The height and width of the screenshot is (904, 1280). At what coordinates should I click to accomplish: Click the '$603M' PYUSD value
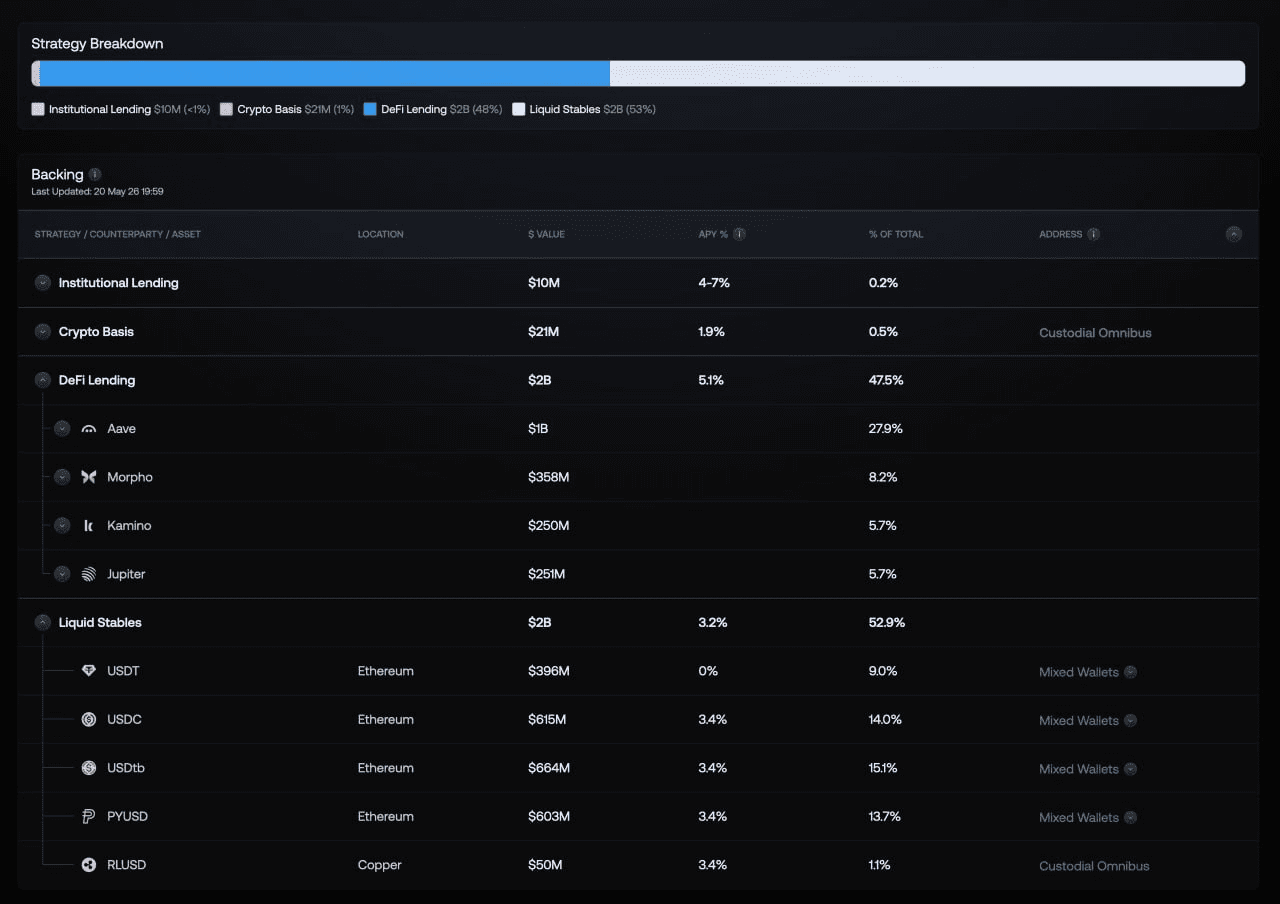point(549,816)
